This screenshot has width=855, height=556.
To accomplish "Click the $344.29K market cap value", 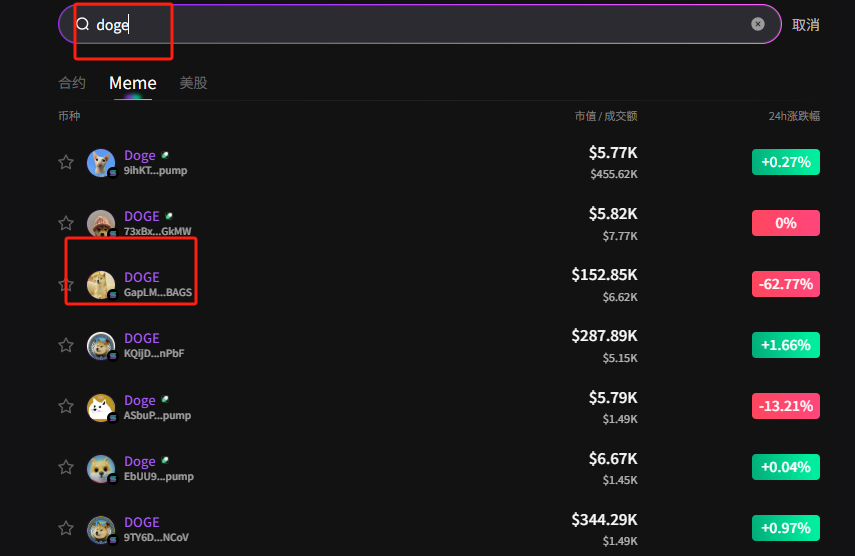I will tap(604, 520).
